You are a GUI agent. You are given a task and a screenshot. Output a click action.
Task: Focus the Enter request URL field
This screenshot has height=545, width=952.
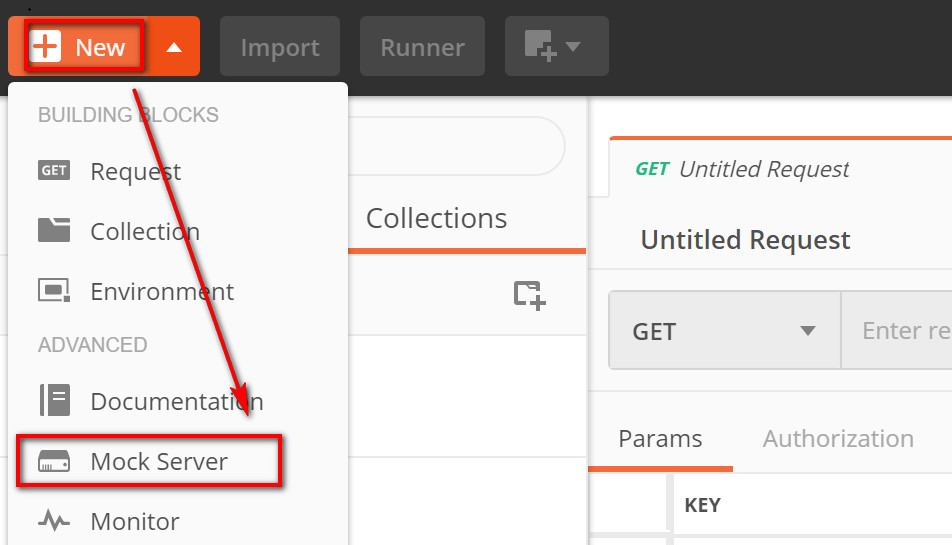click(897, 331)
